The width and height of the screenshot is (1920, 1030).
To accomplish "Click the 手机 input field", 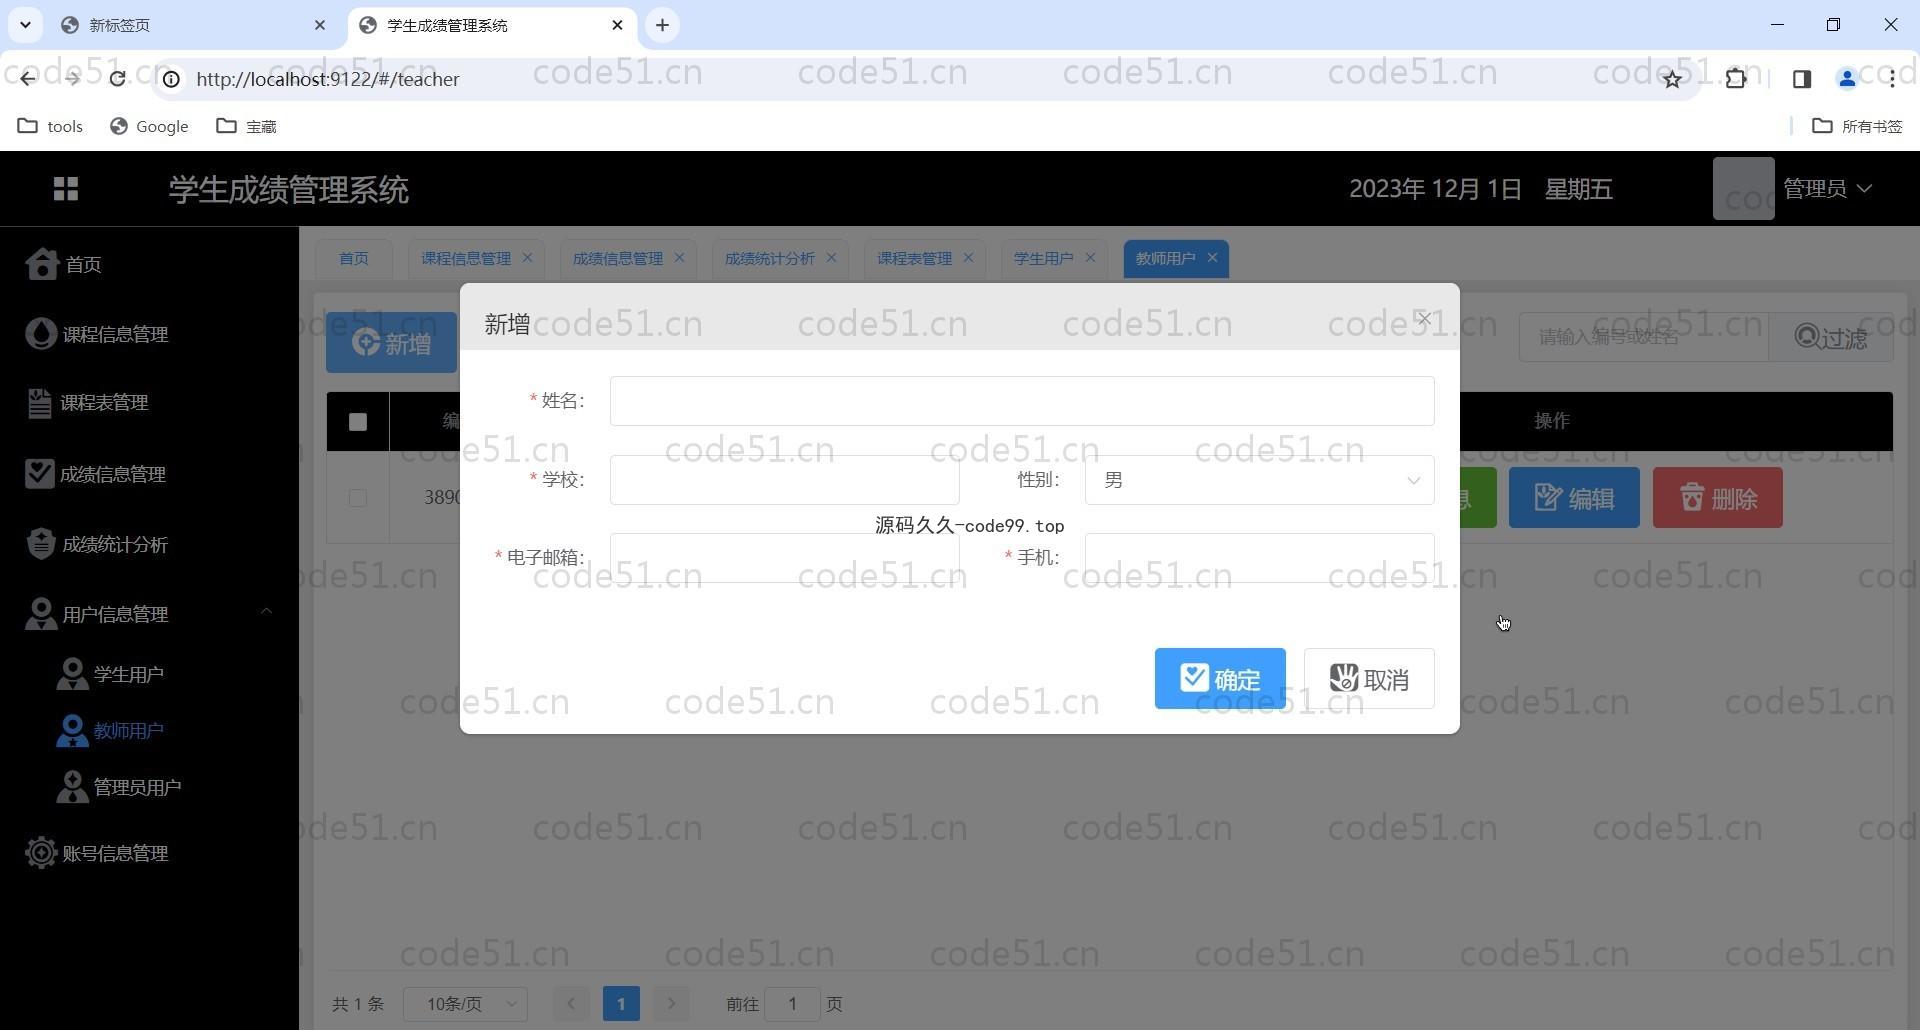I will (1260, 558).
